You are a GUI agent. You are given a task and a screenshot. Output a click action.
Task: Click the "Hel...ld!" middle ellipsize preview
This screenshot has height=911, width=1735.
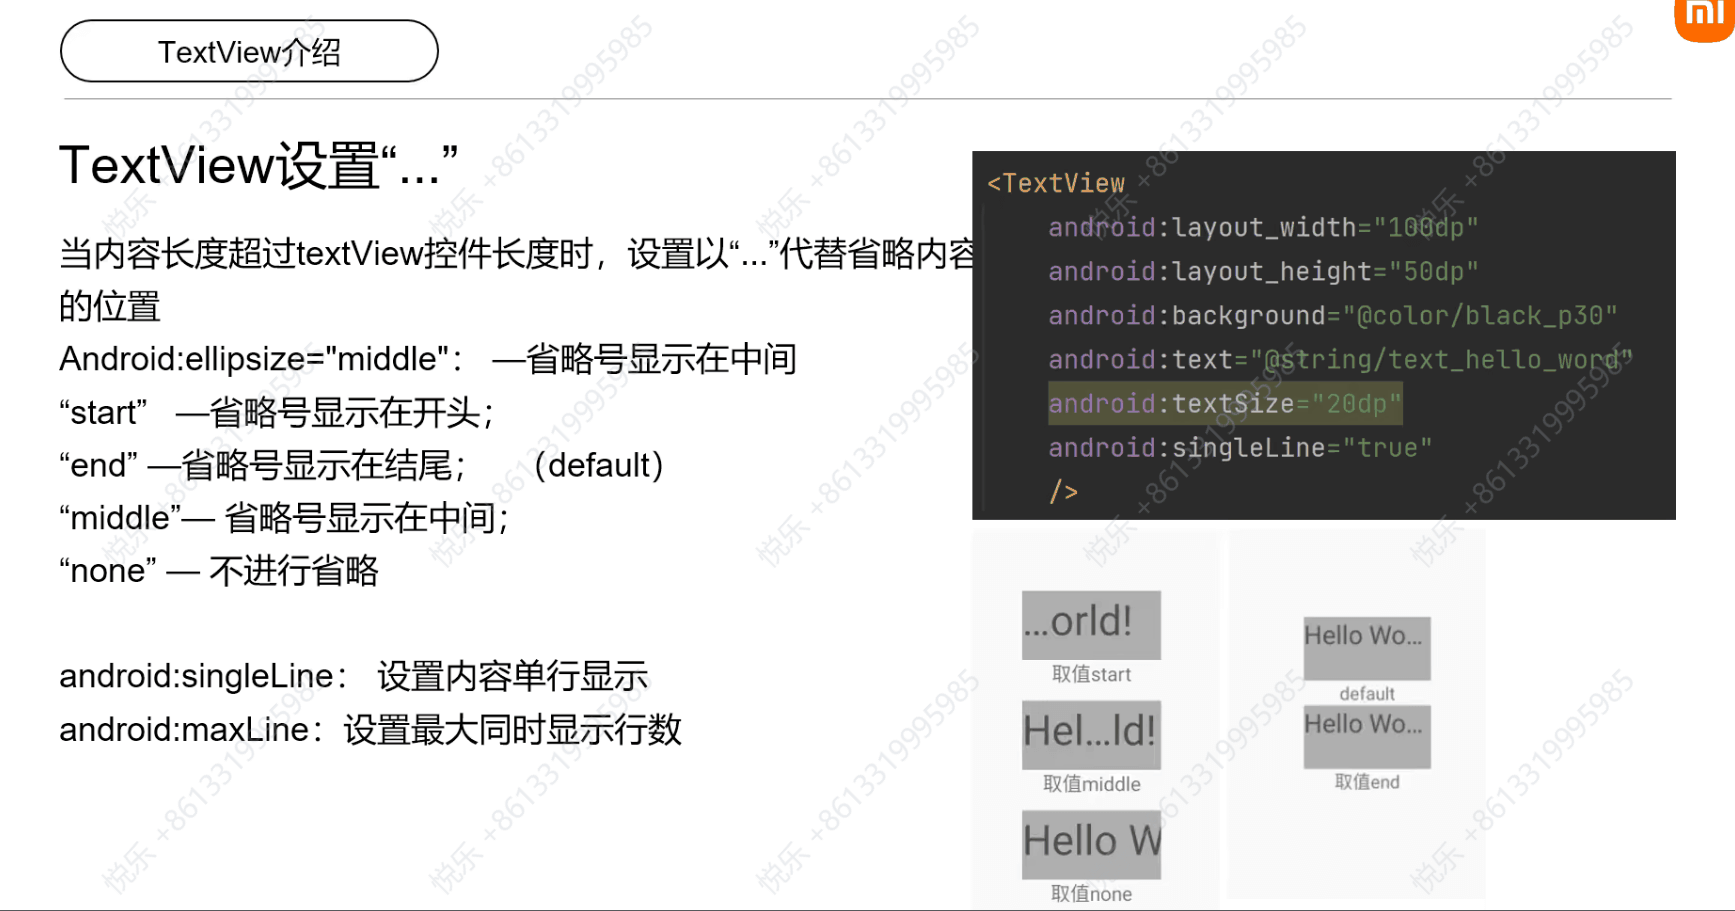1091,733
